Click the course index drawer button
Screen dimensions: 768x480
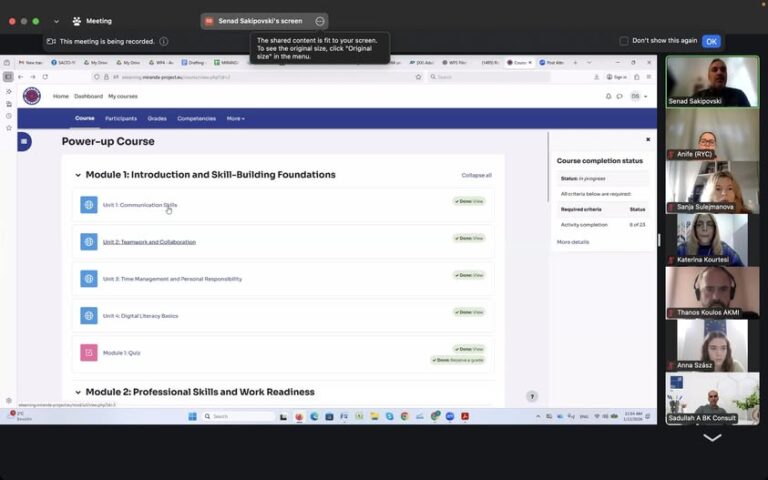[24, 142]
